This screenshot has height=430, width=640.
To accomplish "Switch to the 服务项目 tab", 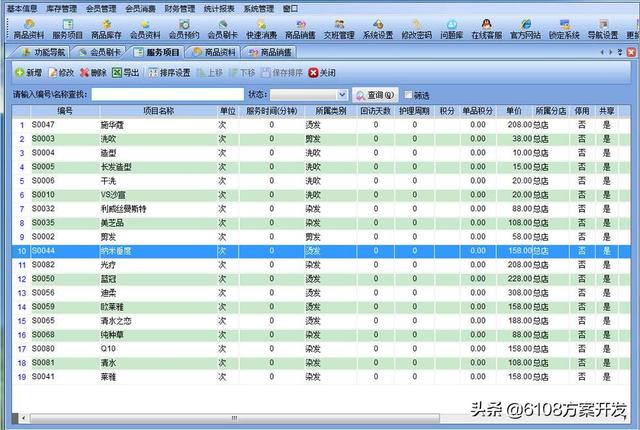I will pos(157,52).
